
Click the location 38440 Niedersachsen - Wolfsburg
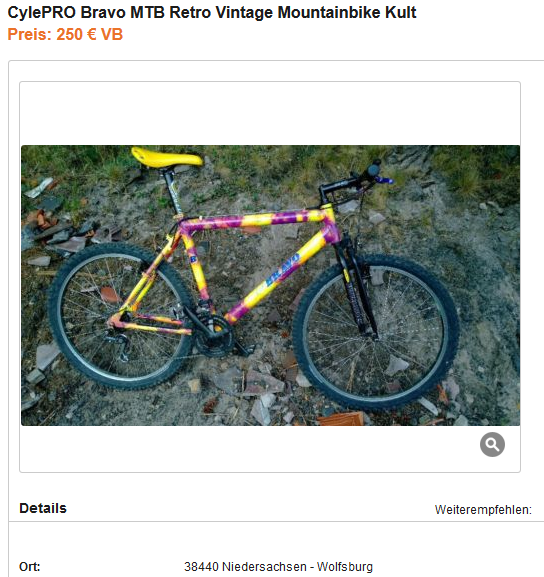coord(278,566)
